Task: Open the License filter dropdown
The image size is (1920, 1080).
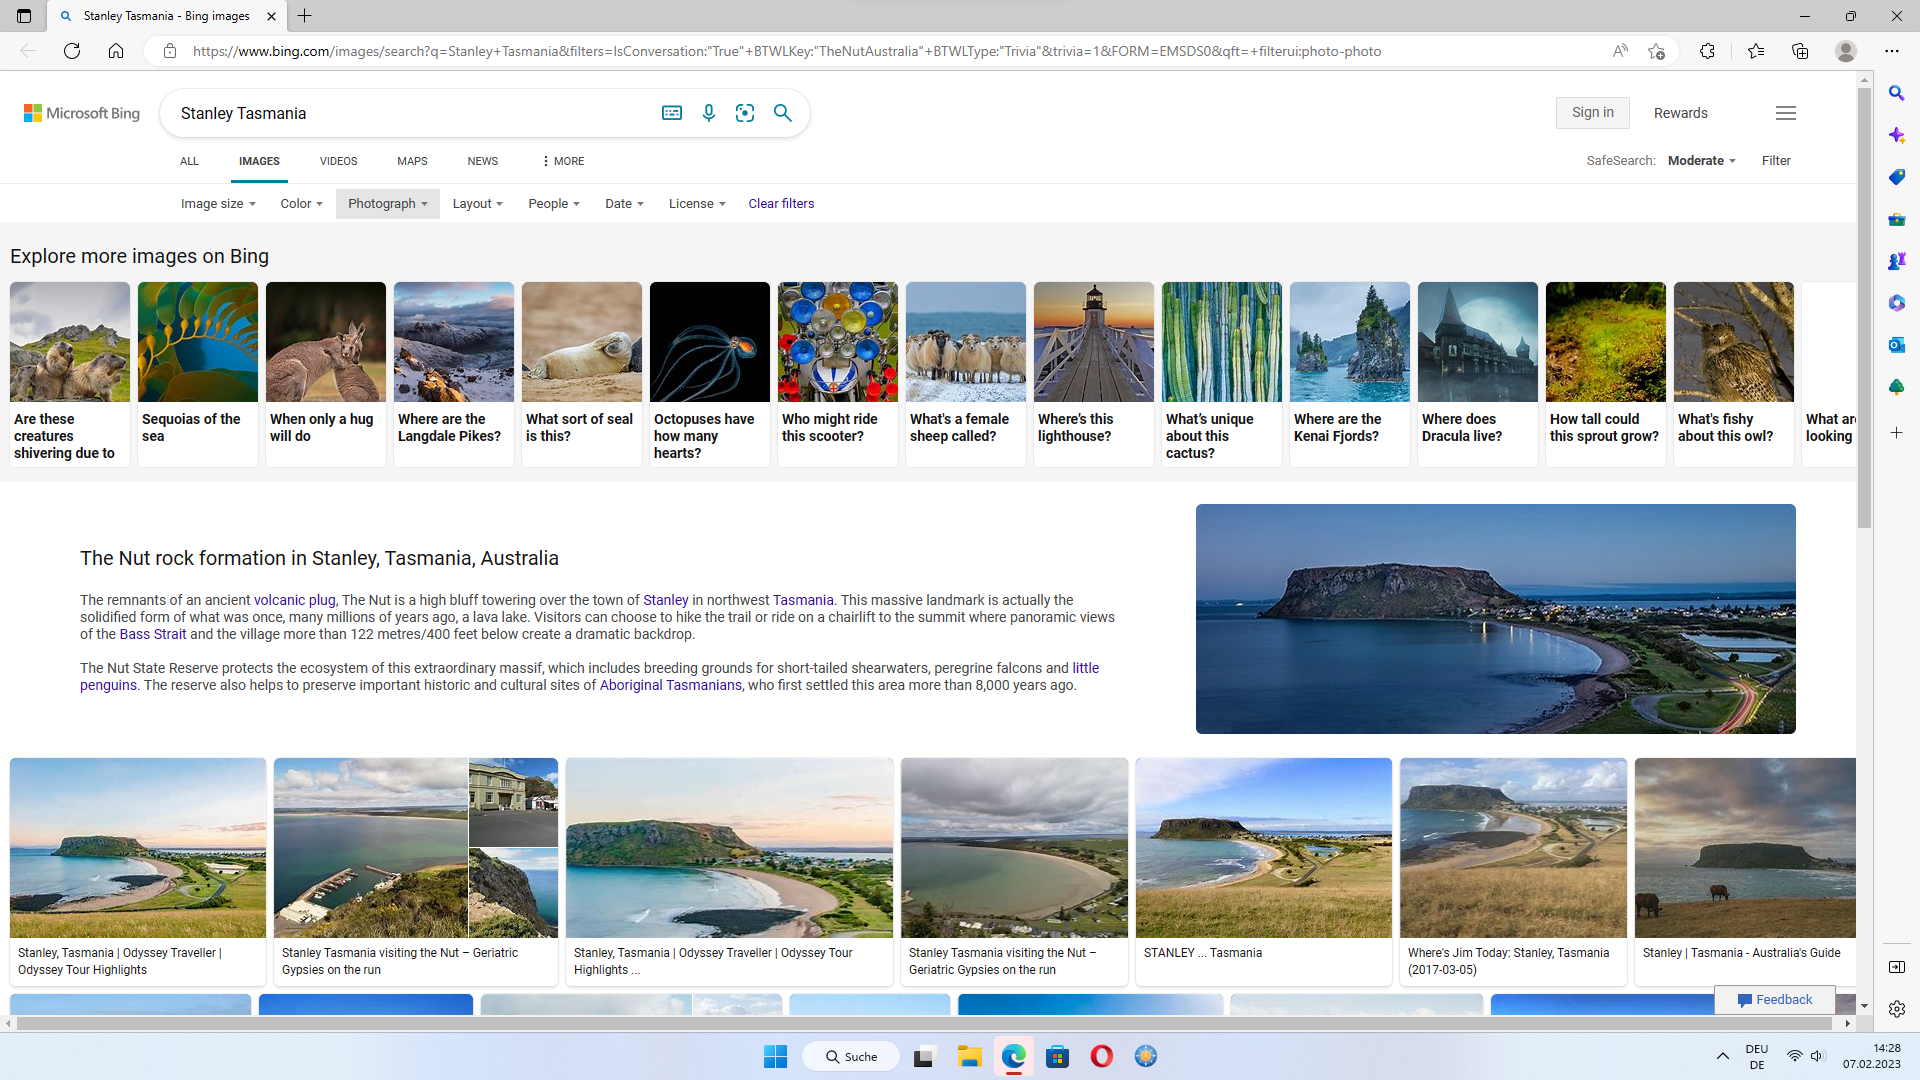Action: coord(697,204)
